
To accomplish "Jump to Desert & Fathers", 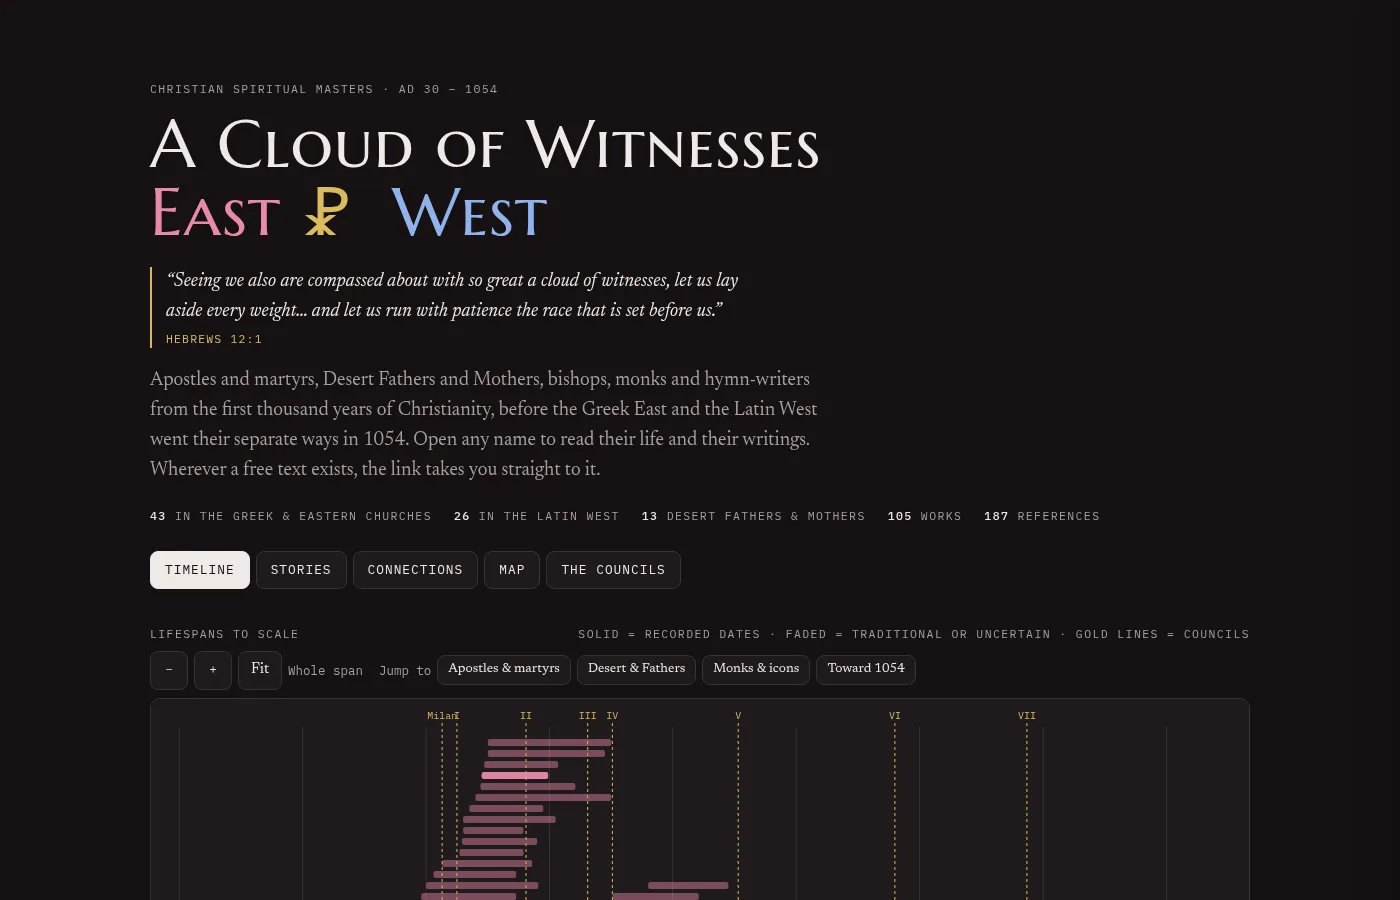I will coord(636,669).
